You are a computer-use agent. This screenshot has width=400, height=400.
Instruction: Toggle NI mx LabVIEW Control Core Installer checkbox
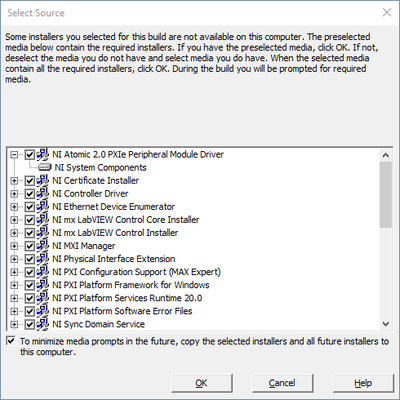pos(30,220)
